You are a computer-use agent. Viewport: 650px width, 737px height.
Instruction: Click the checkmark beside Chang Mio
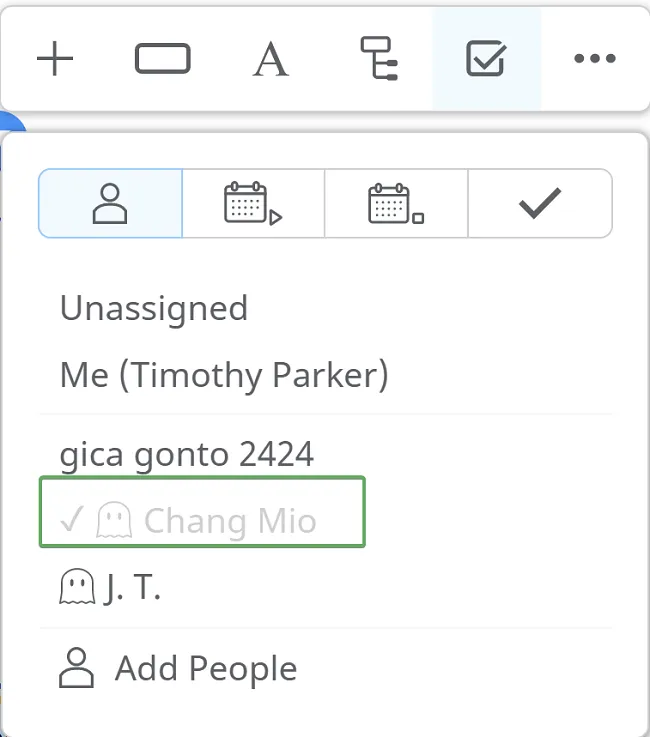tap(71, 521)
